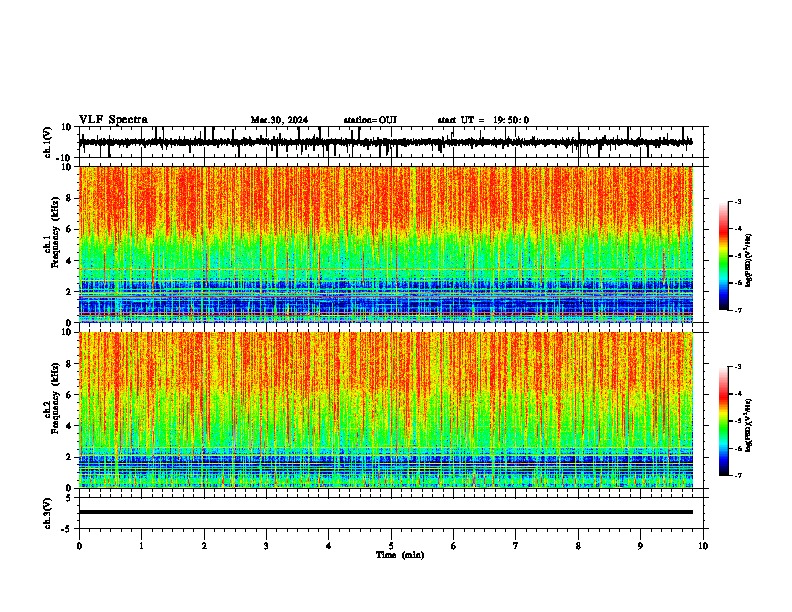Click the "6" tick on time axis

pyautogui.click(x=454, y=546)
